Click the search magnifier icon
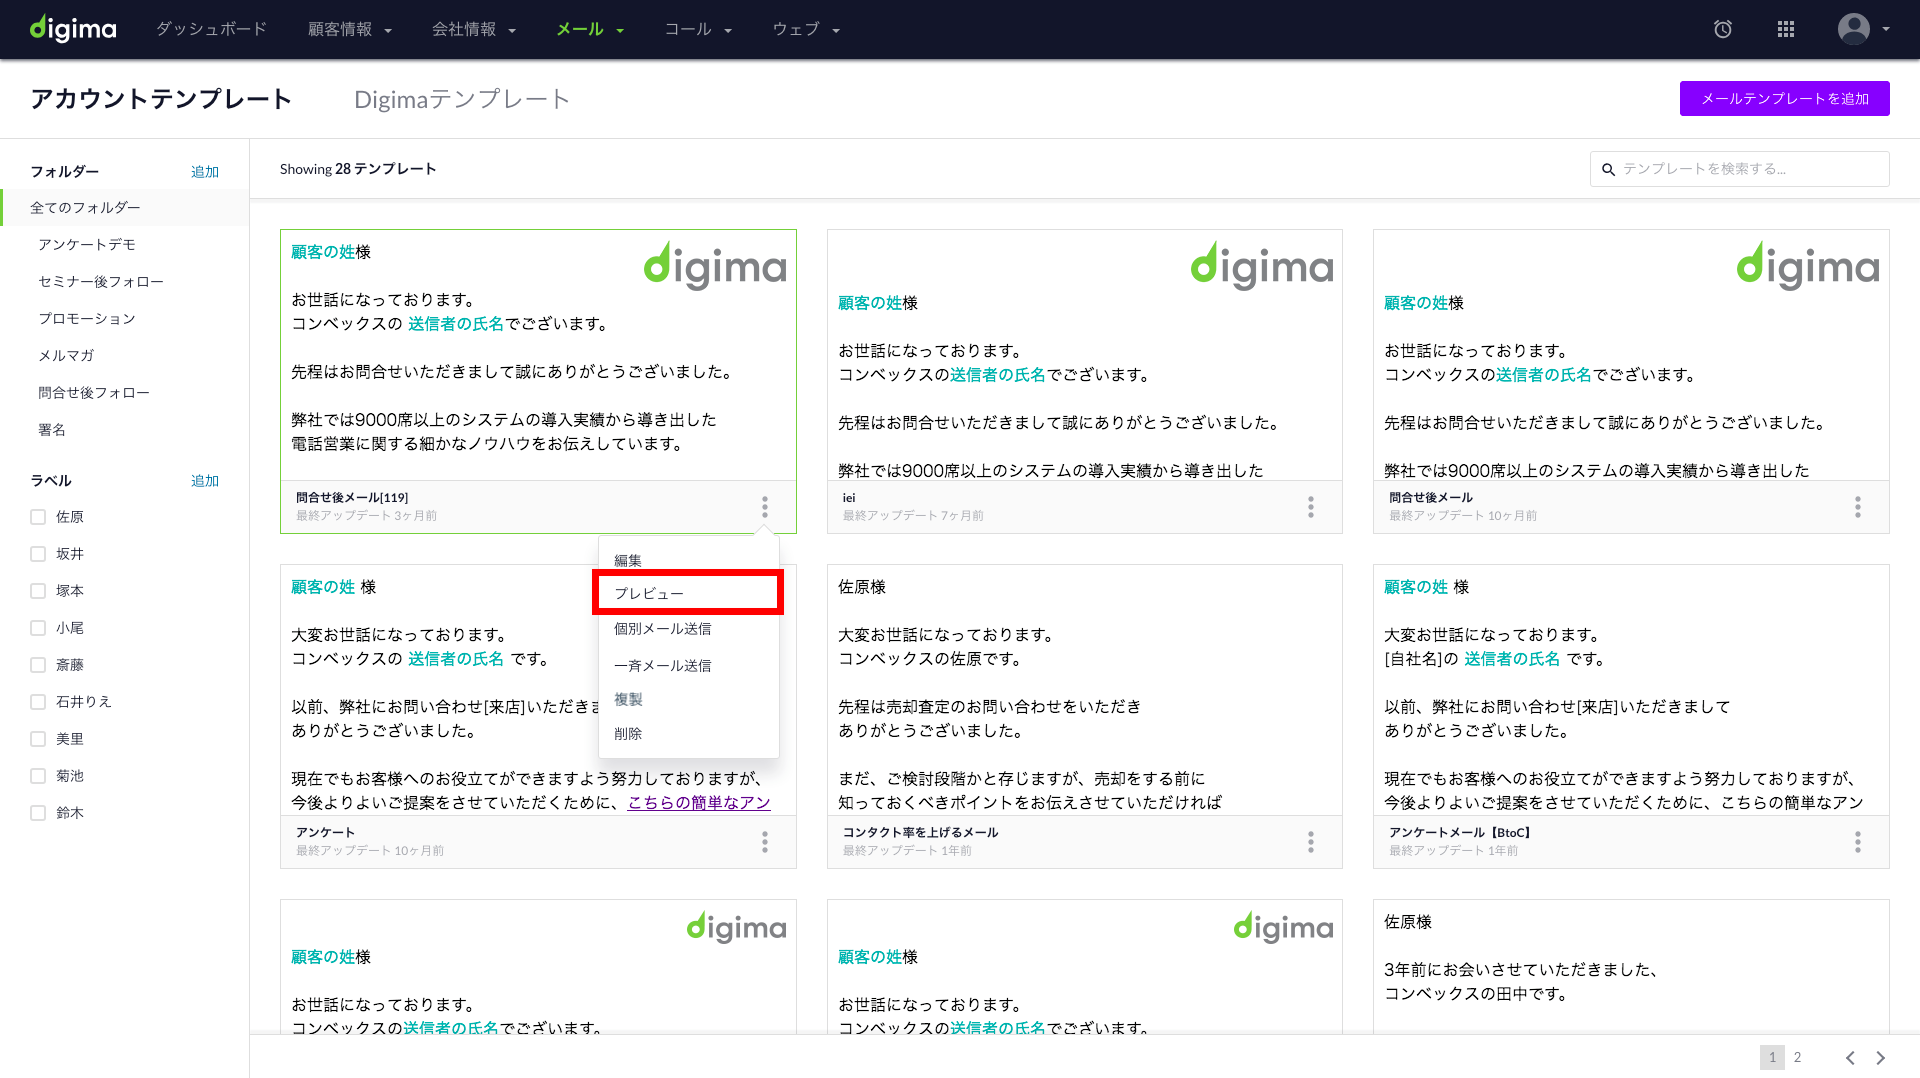The height and width of the screenshot is (1078, 1920). pos(1608,169)
